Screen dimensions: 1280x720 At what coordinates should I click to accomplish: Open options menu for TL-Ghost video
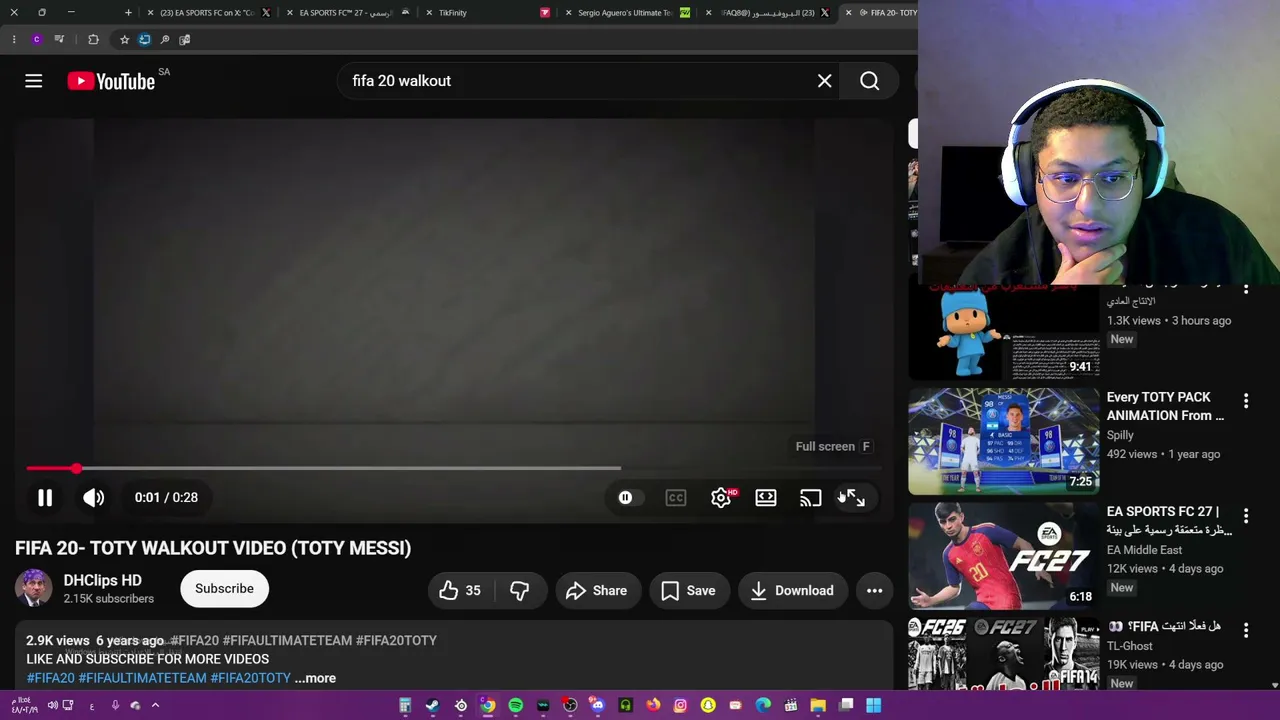[x=1246, y=630]
